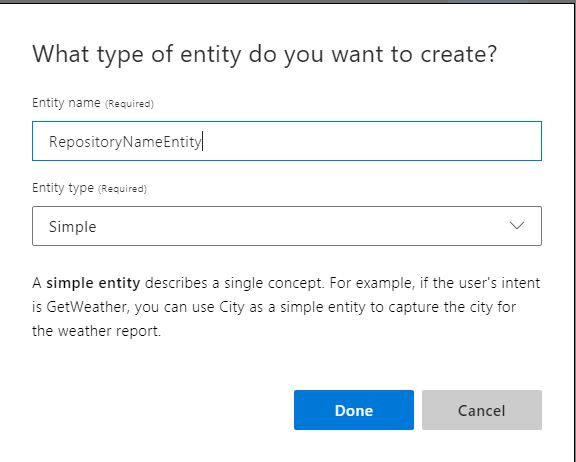
Task: Focus the Entity name text field
Action: click(287, 141)
